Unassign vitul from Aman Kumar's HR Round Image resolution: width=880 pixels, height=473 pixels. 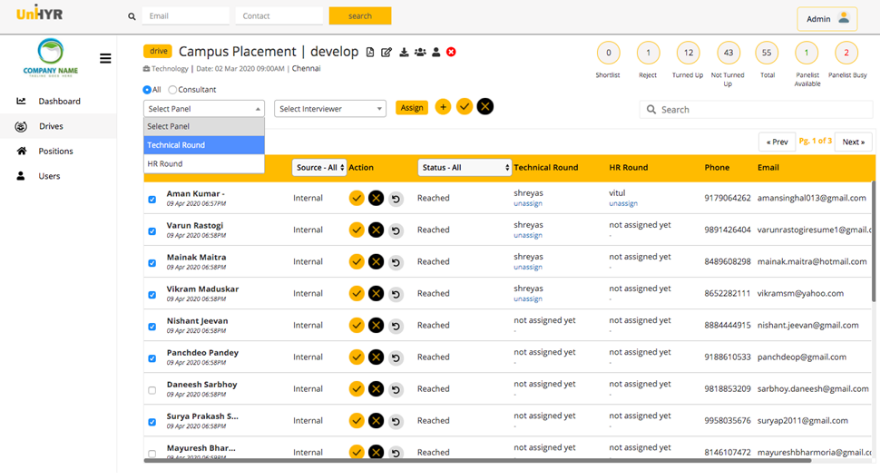coord(623,204)
